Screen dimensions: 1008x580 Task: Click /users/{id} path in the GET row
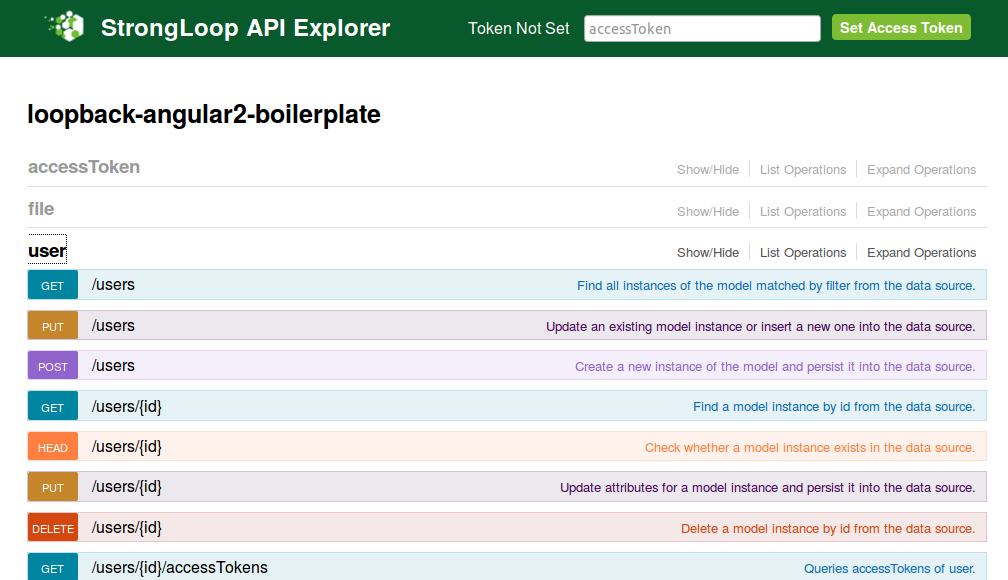[127, 406]
